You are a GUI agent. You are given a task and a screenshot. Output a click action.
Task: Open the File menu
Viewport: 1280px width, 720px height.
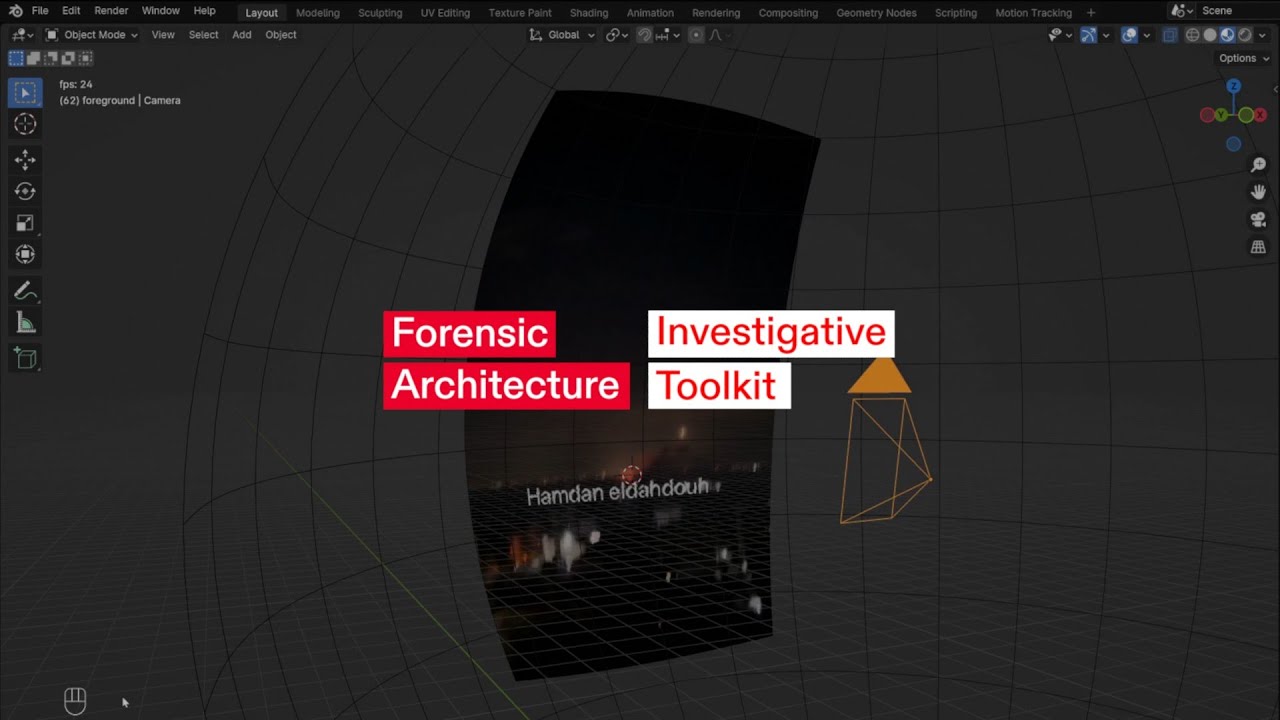(40, 11)
